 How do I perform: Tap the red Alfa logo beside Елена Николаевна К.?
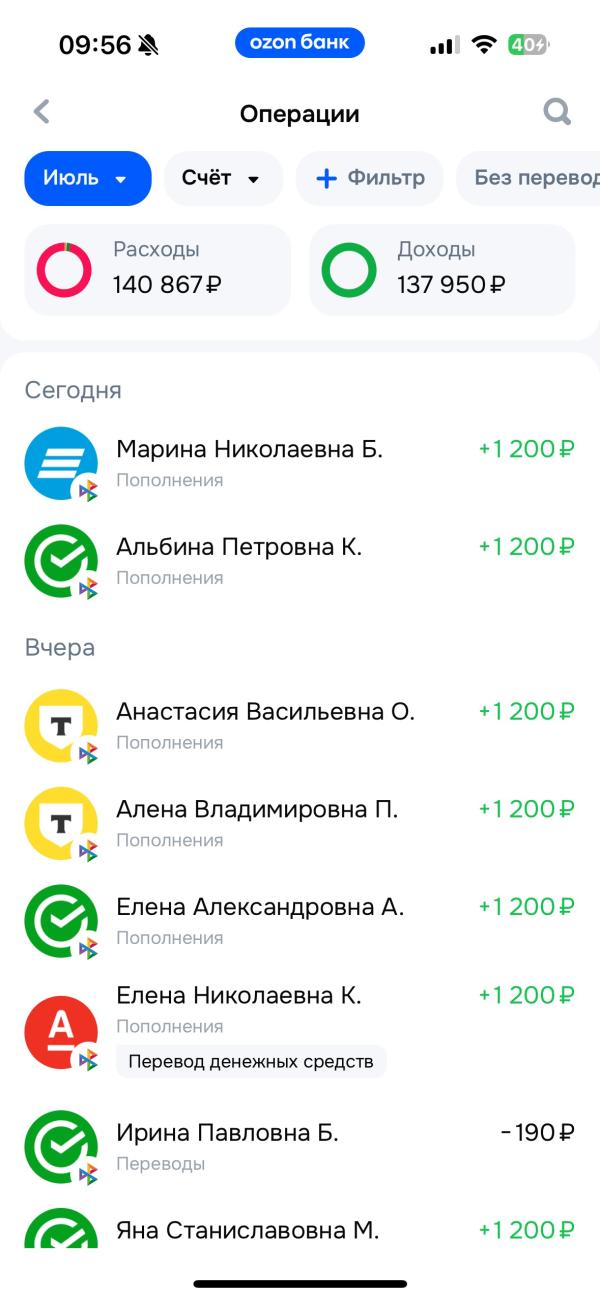61,1033
